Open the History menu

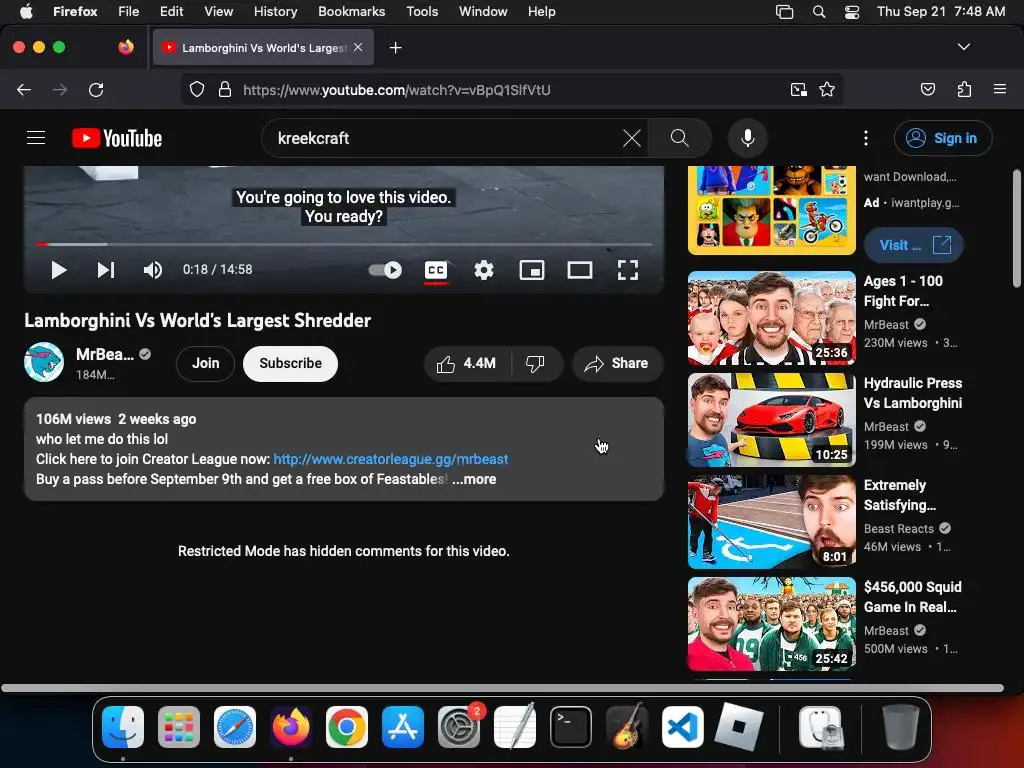(x=275, y=11)
